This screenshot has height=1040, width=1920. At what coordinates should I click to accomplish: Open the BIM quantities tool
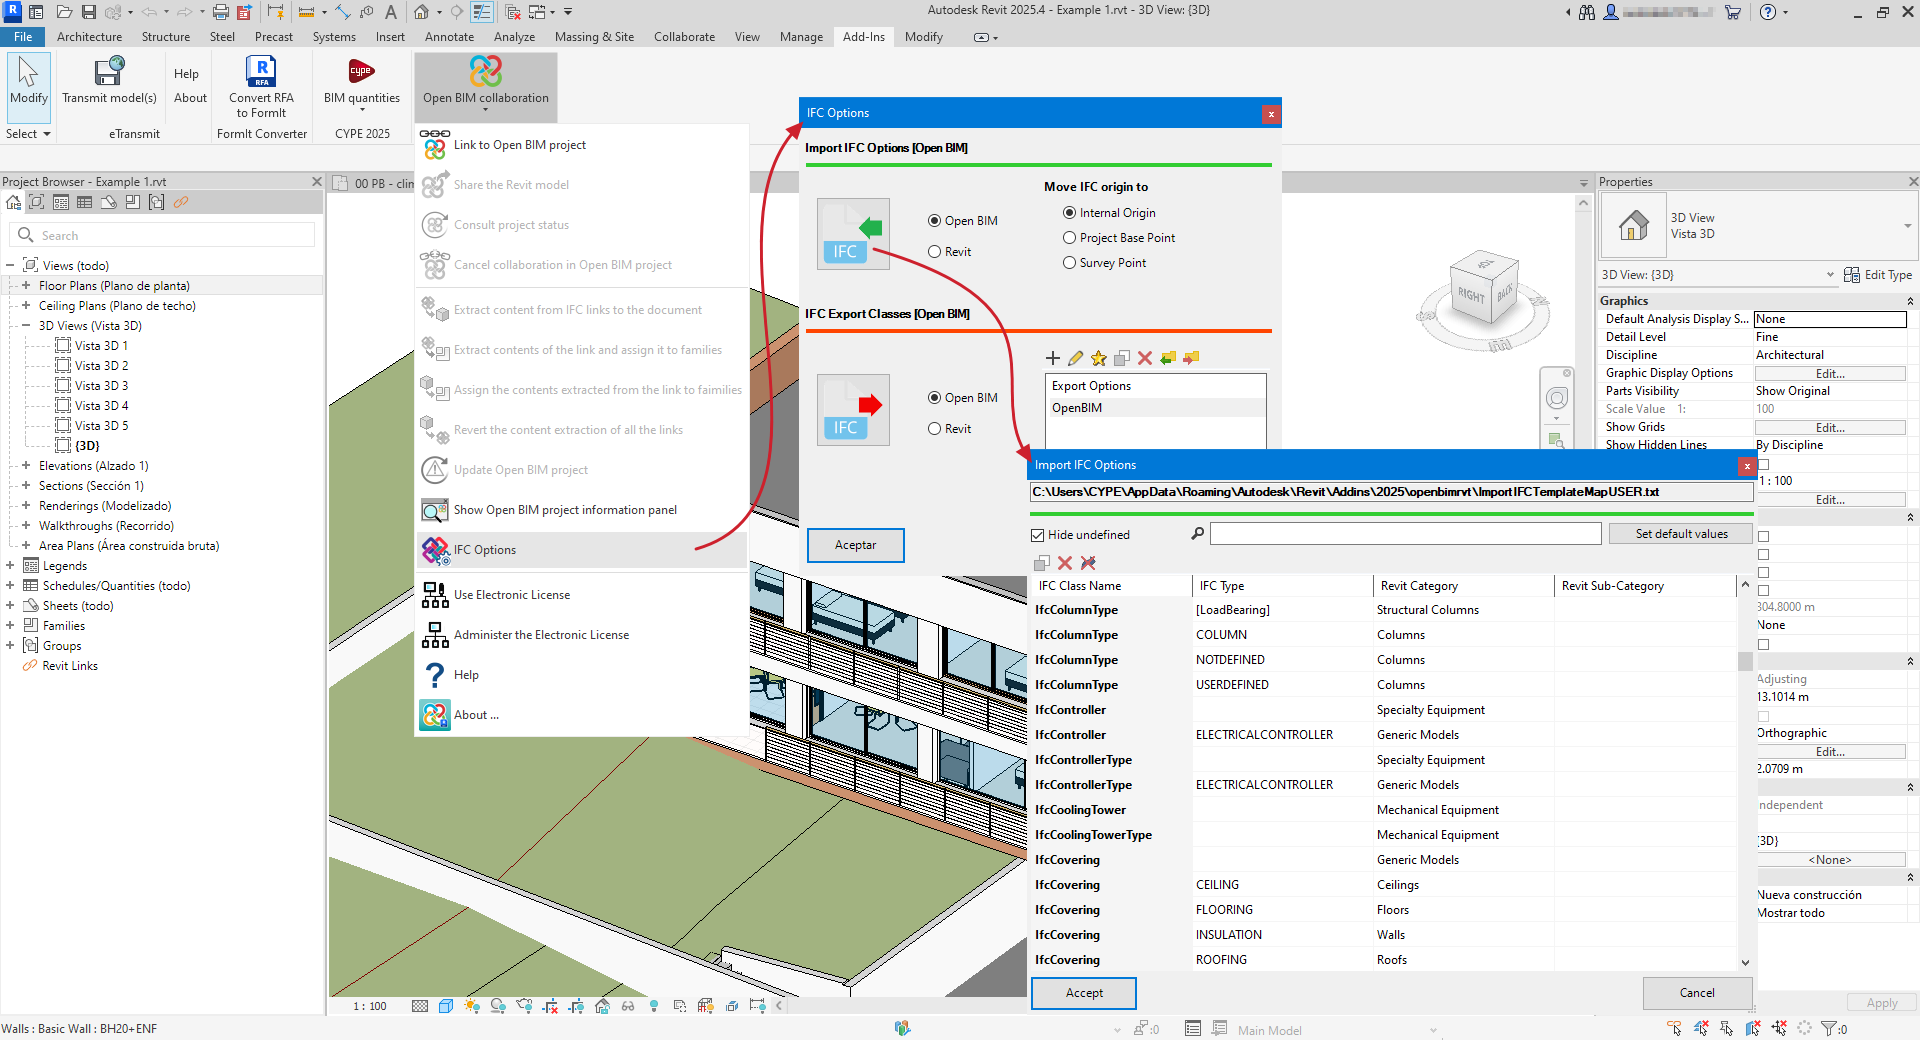click(361, 72)
